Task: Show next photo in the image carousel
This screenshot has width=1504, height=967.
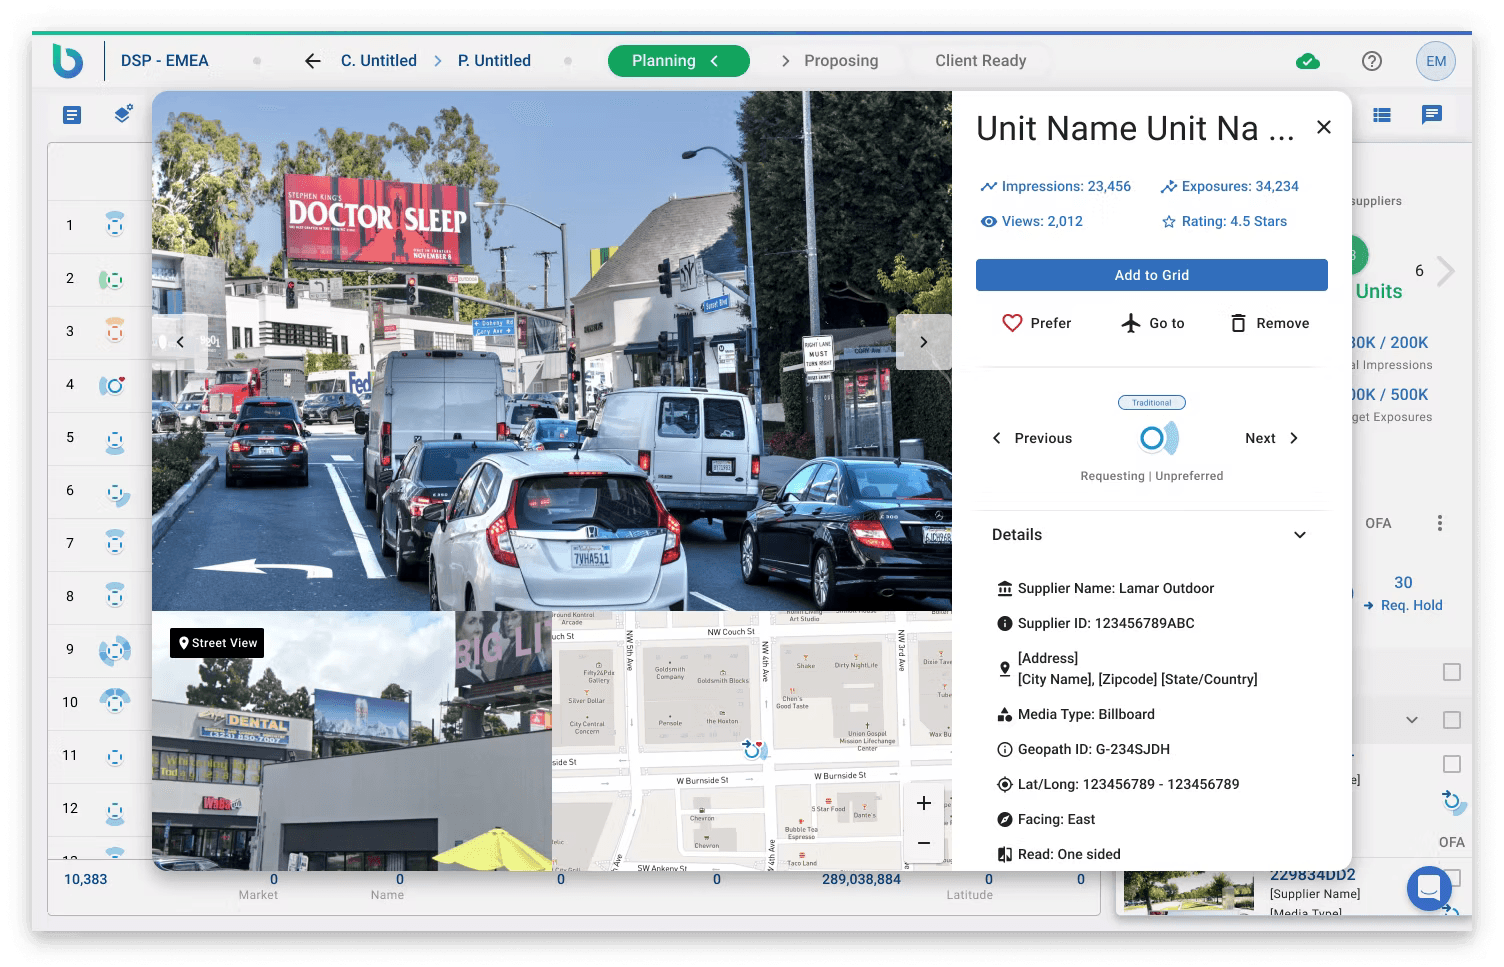Action: (924, 342)
